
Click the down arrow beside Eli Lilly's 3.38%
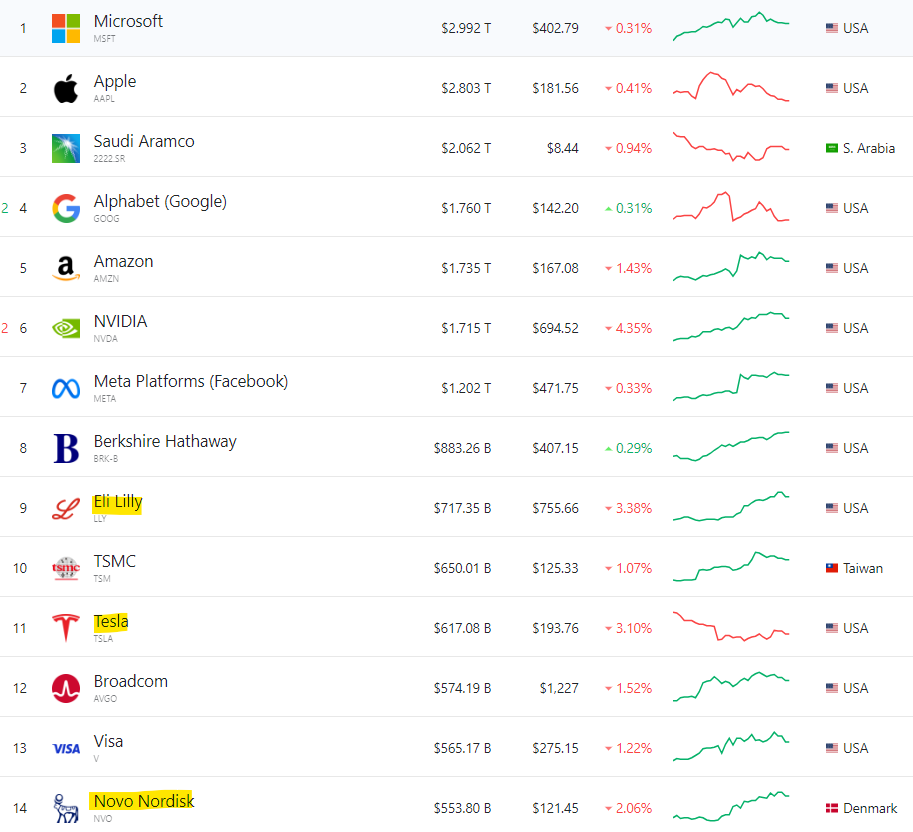[608, 509]
